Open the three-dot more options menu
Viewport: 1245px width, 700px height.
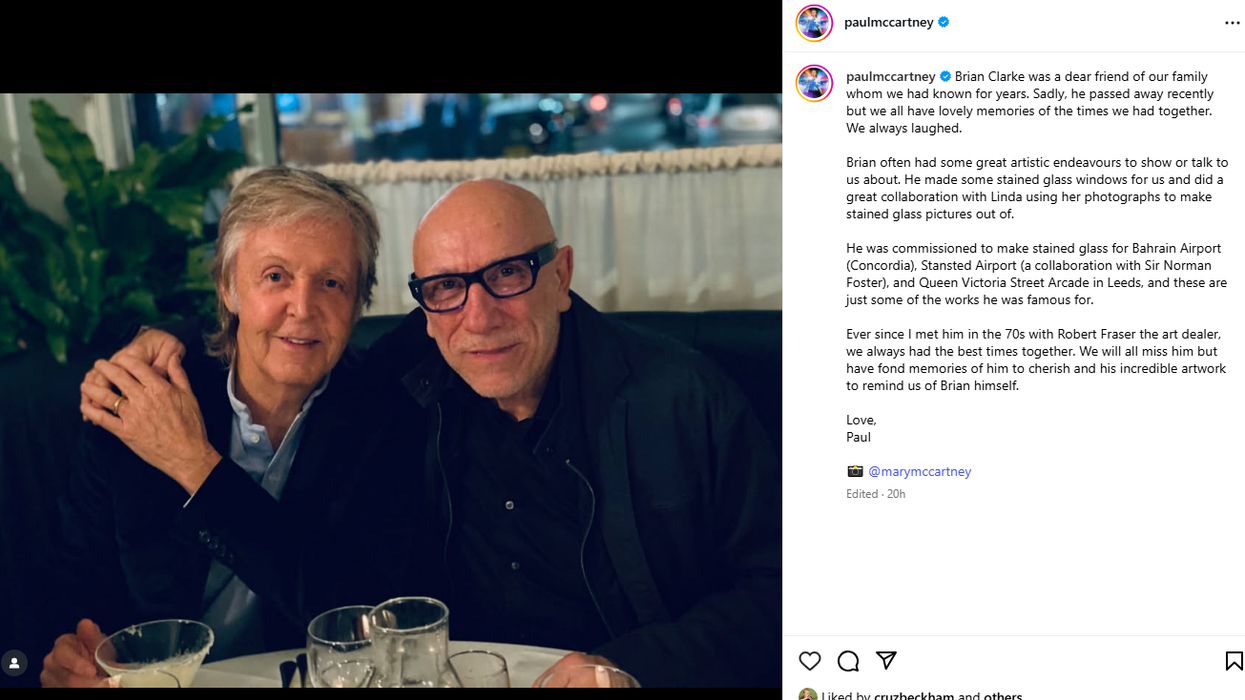(1231, 23)
